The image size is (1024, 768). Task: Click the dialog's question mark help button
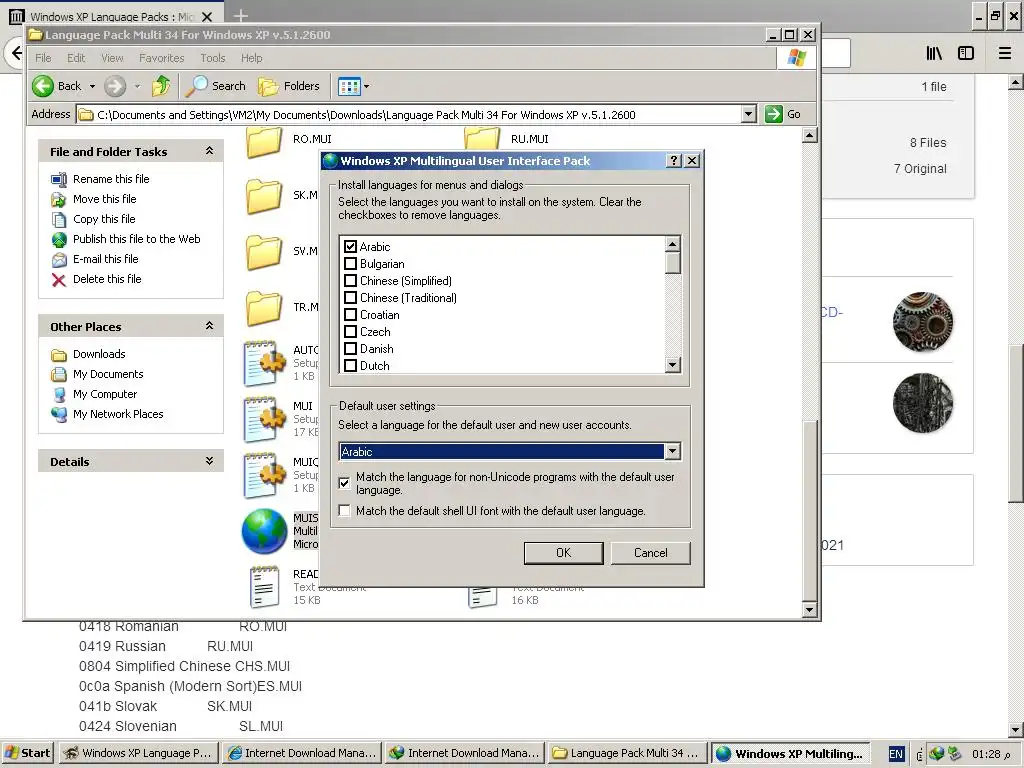click(x=674, y=161)
